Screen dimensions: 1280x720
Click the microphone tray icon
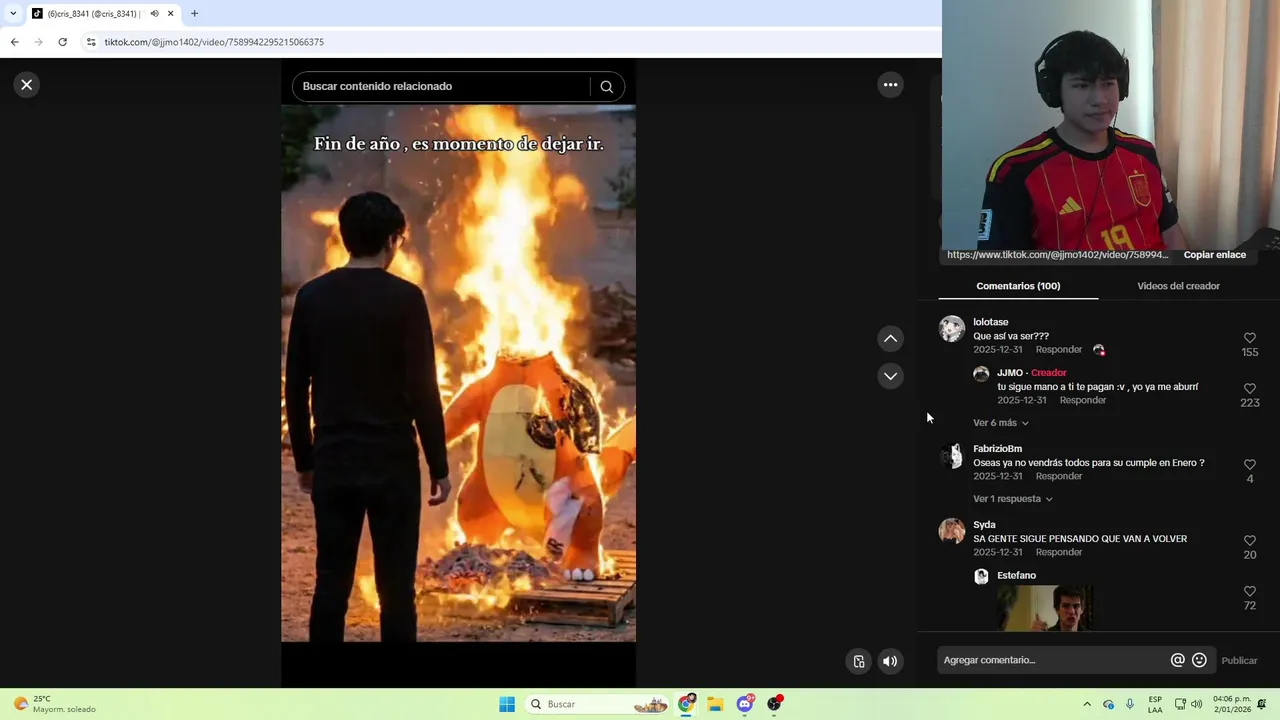point(1130,704)
